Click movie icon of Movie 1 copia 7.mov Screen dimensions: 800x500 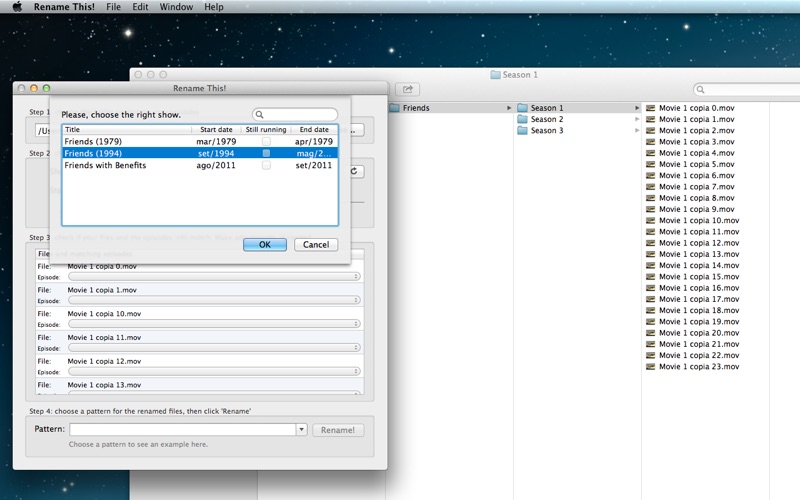[x=651, y=186]
